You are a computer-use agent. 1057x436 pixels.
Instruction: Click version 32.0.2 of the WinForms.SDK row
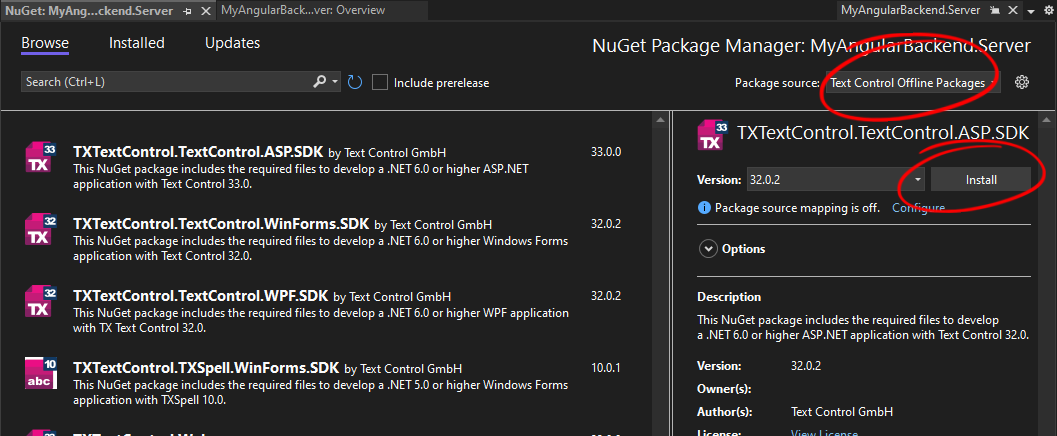tap(605, 224)
